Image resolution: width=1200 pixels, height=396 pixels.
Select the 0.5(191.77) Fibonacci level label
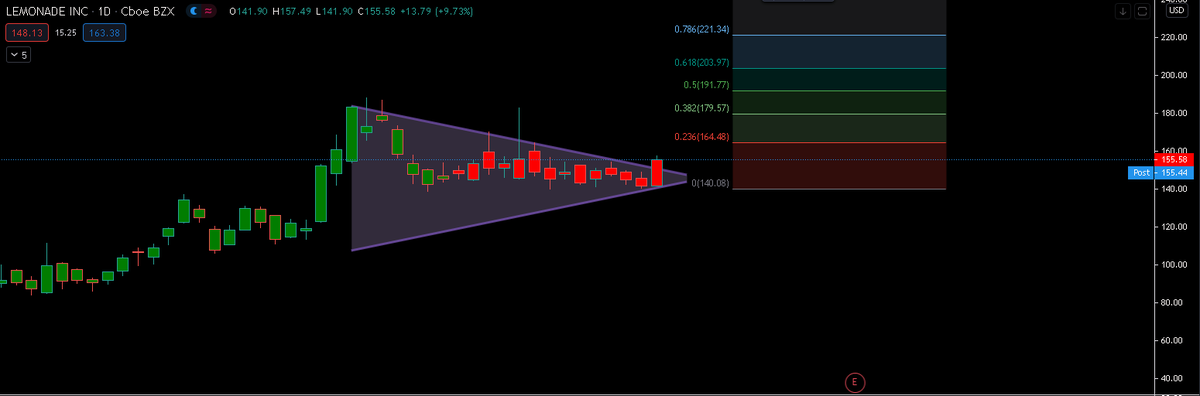(706, 86)
